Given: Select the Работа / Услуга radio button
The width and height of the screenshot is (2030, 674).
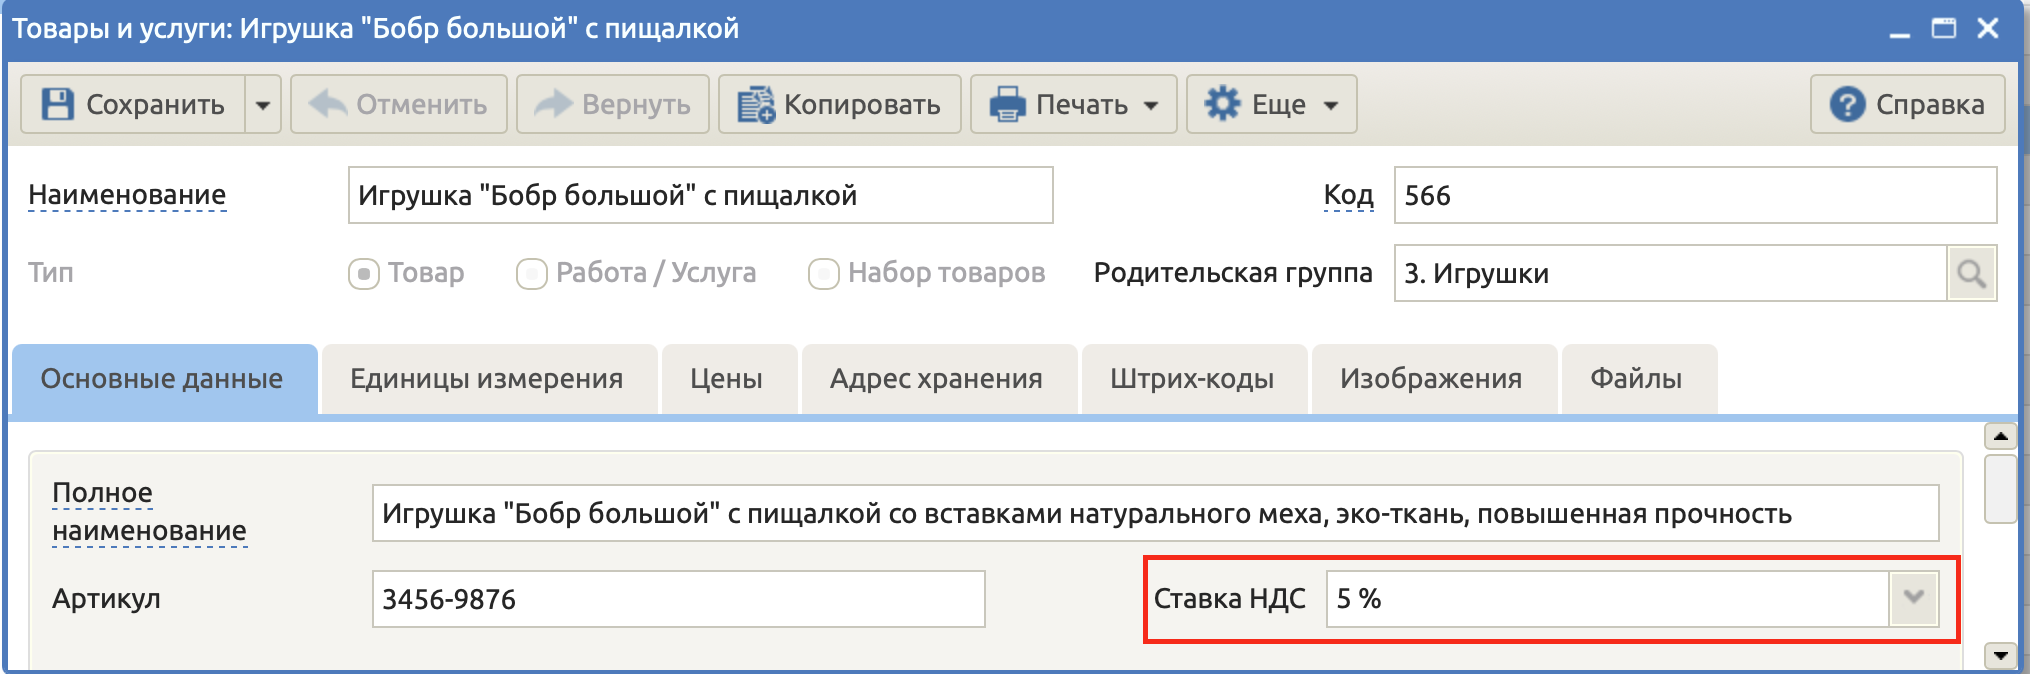Looking at the screenshot, I should click(x=531, y=273).
